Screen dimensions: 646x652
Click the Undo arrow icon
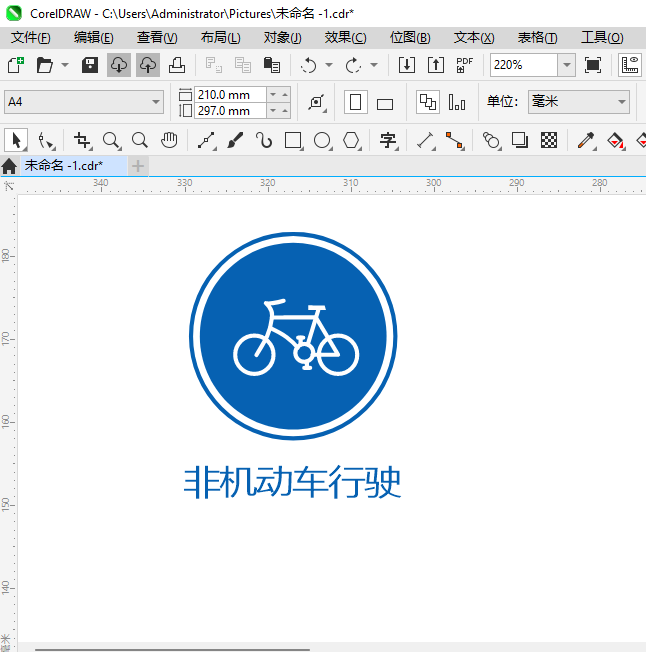[x=308, y=65]
